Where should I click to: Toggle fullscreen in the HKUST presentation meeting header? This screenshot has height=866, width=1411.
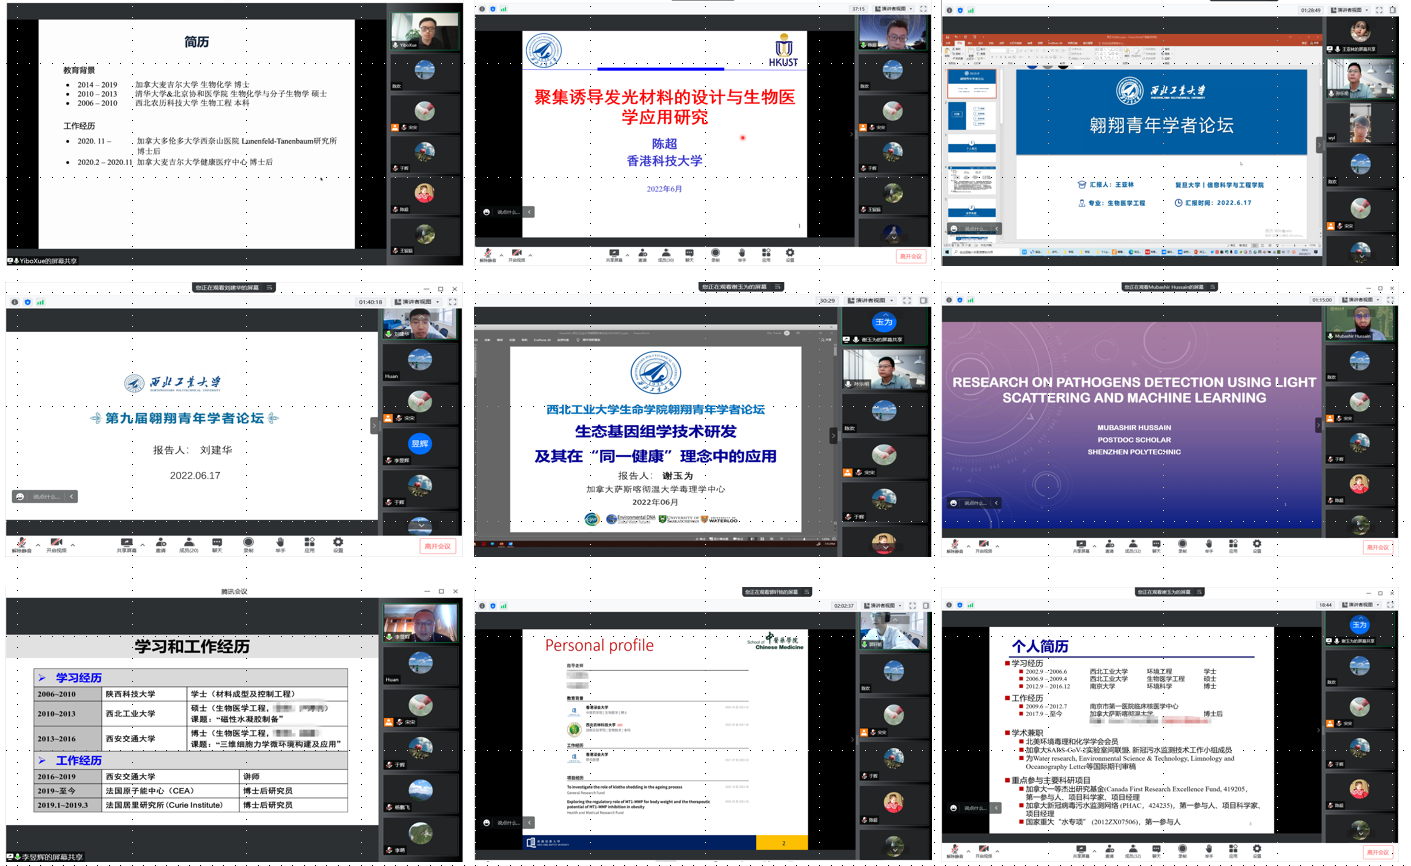click(922, 9)
